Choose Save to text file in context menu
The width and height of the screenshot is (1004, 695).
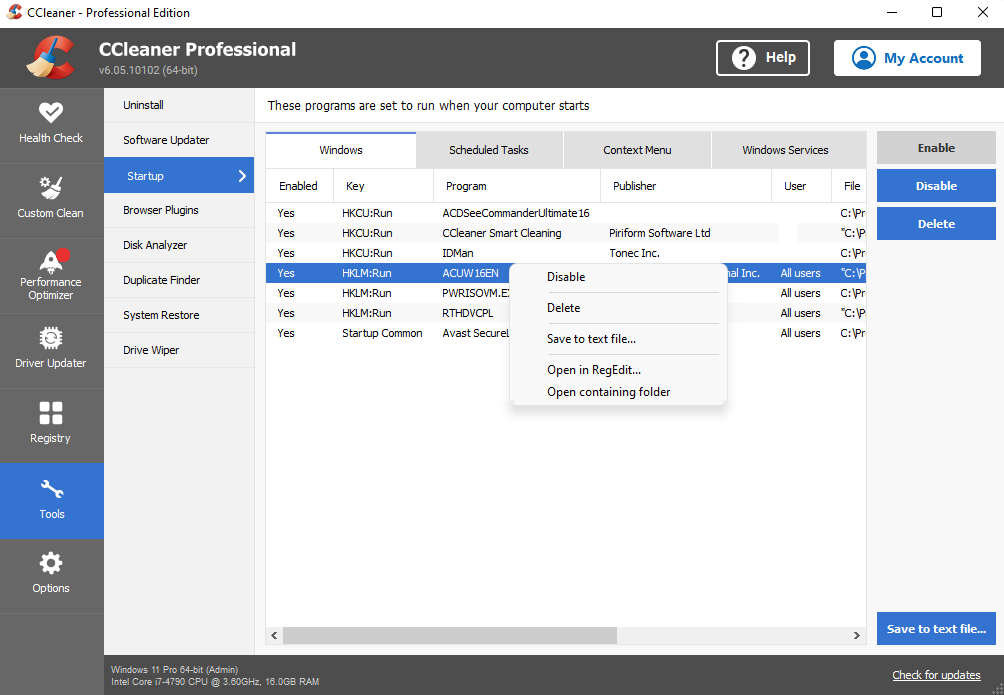point(619,339)
